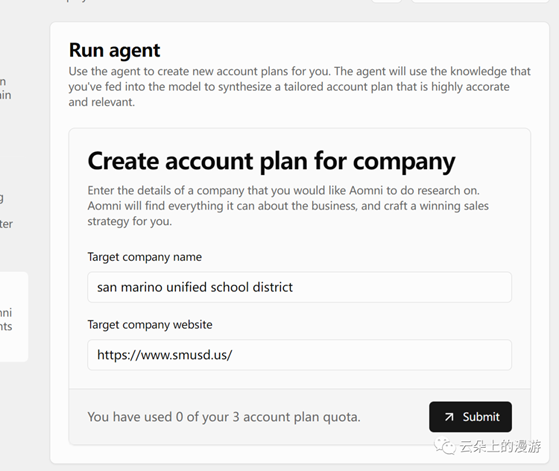Image resolution: width=559 pixels, height=471 pixels.
Task: Click the arrow icon inside Submit
Action: point(449,417)
